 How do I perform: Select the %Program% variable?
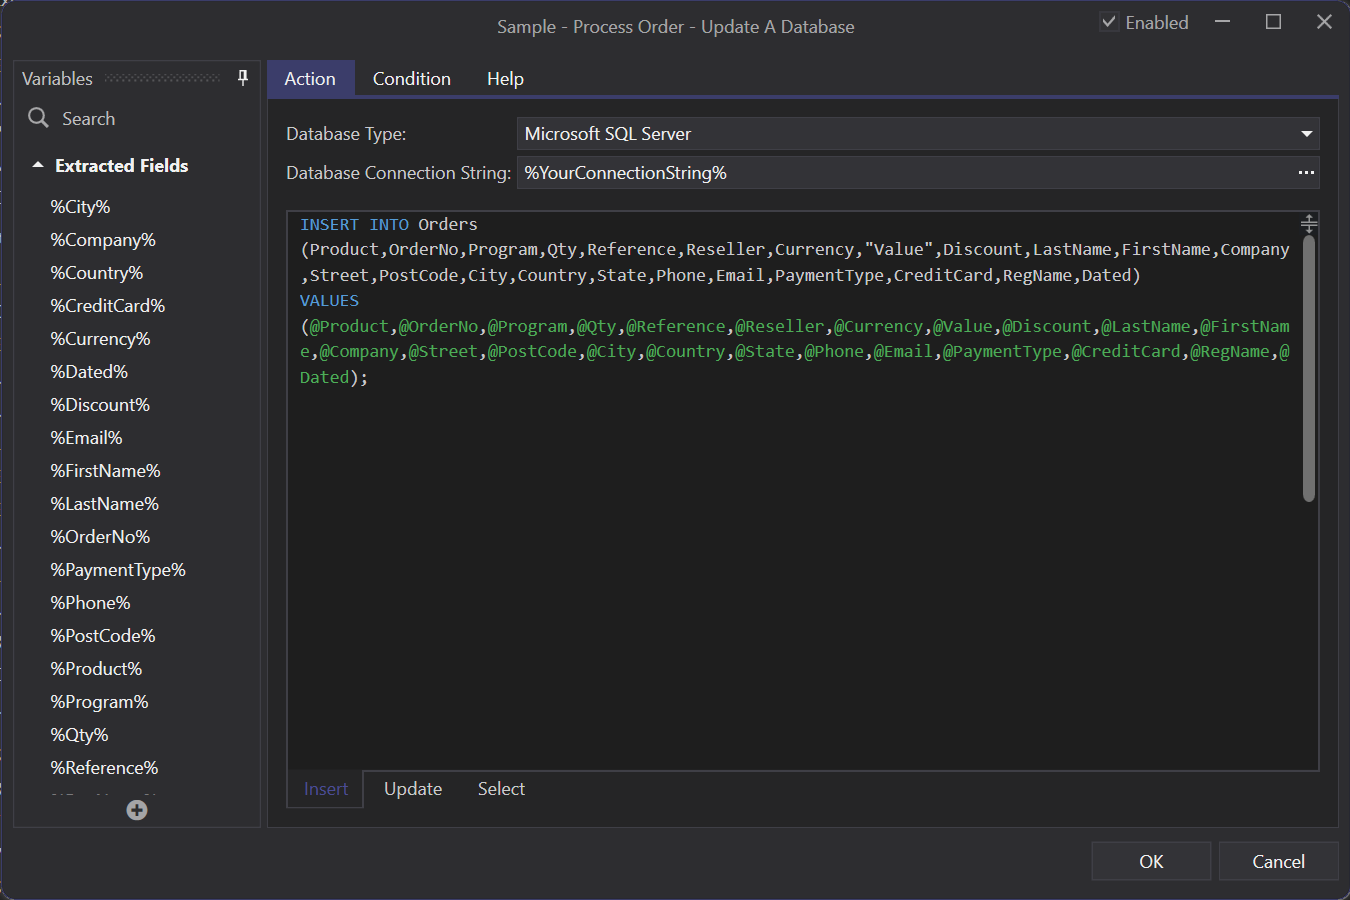click(x=99, y=702)
